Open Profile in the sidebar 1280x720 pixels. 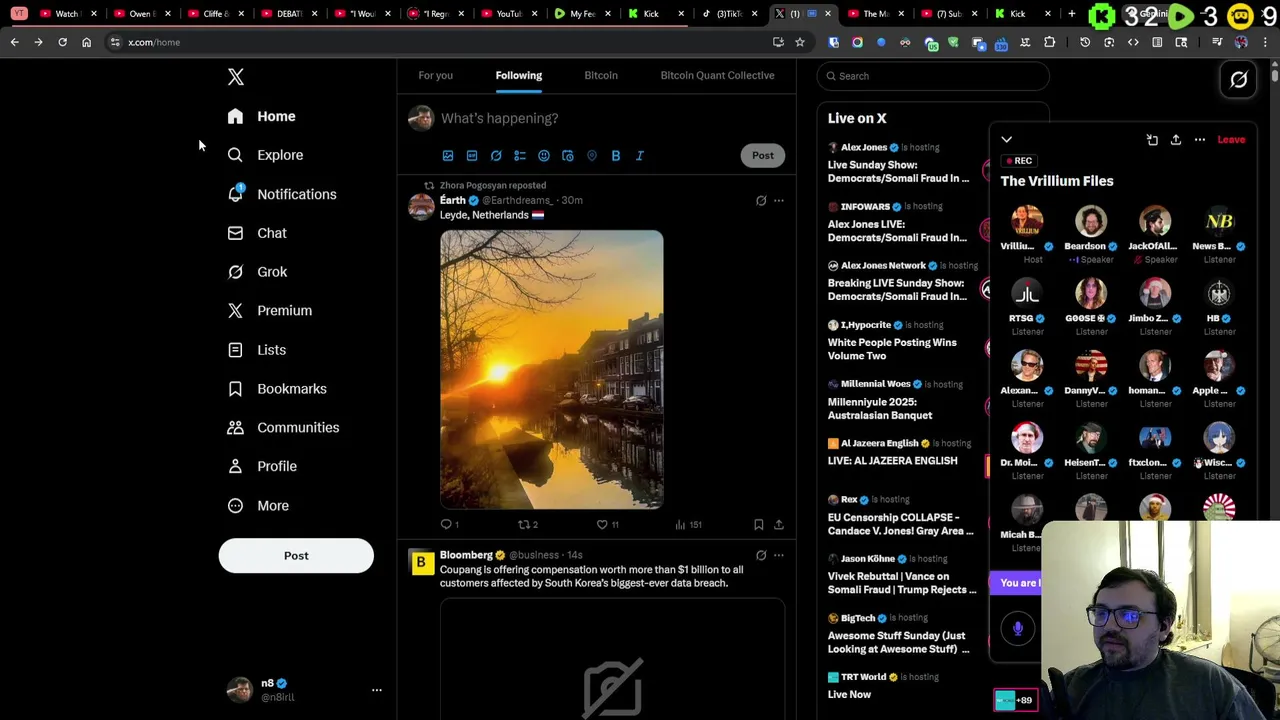click(x=262, y=466)
